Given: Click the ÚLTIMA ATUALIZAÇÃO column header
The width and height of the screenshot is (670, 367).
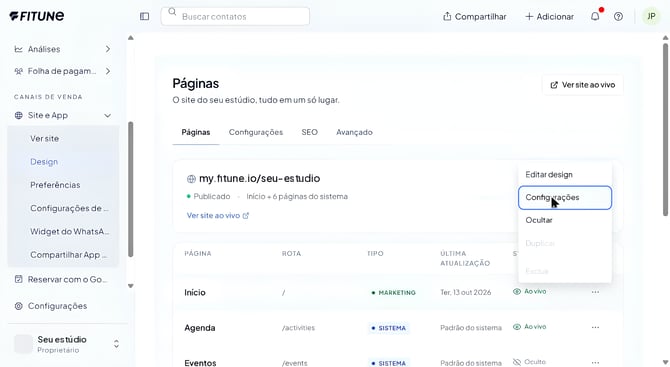Looking at the screenshot, I should [x=465, y=258].
